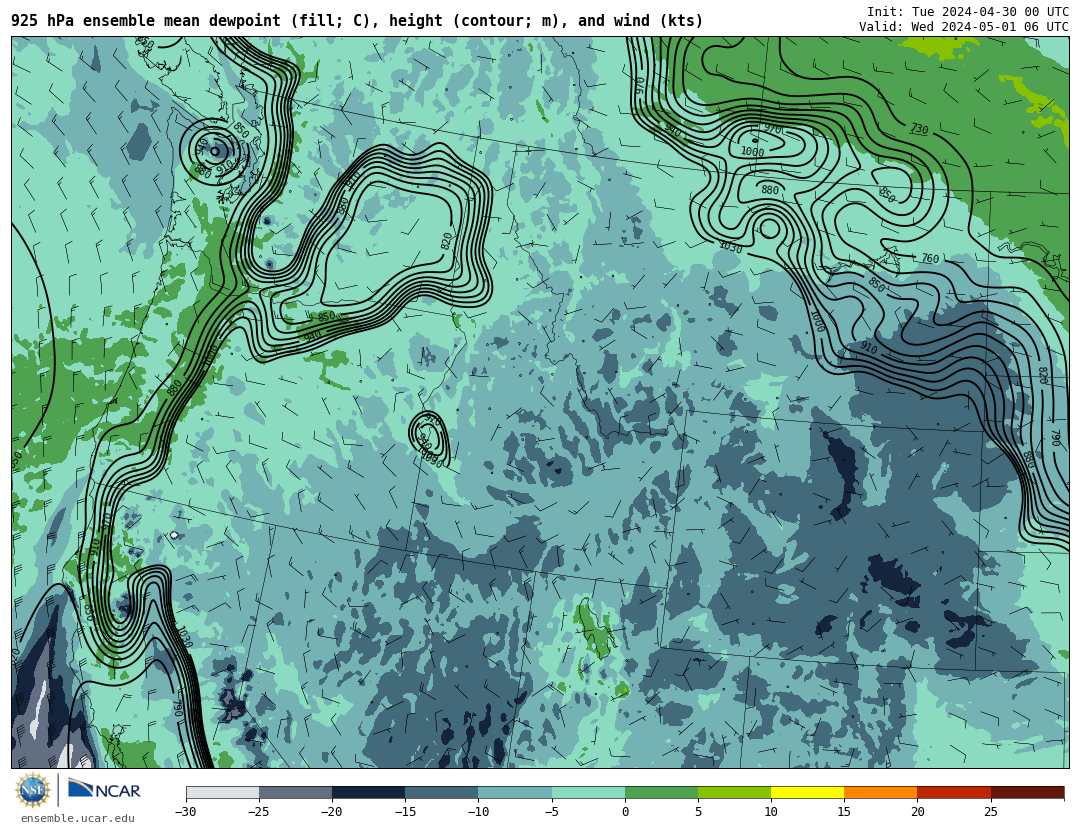Click the '20' colorbar tick label
This screenshot has height=831, width=1080.
coord(917,812)
